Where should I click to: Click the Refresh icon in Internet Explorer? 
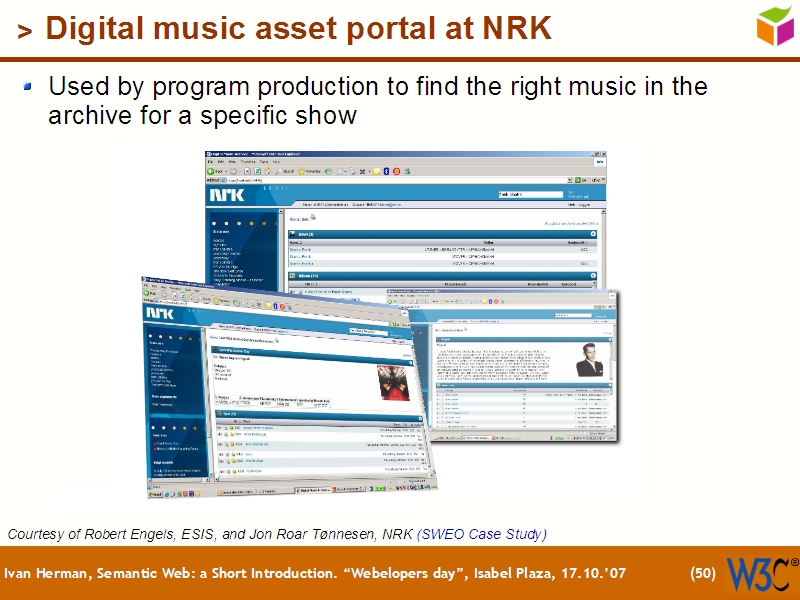[x=256, y=171]
